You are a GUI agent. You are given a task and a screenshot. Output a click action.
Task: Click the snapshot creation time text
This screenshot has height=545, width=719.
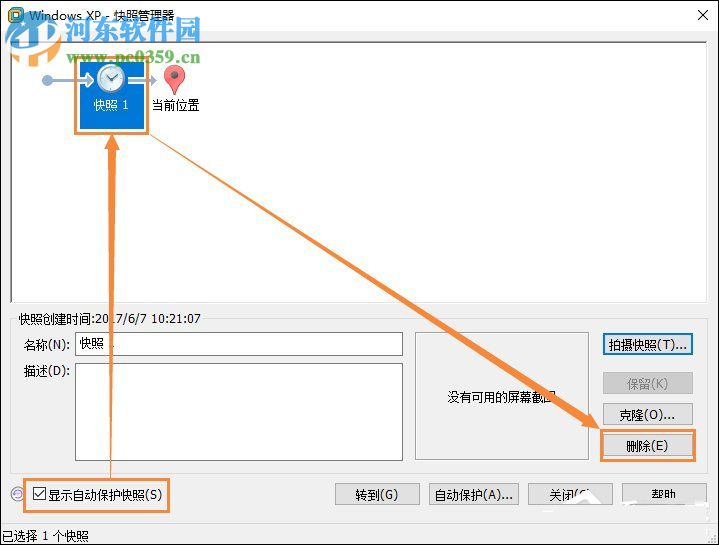110,319
